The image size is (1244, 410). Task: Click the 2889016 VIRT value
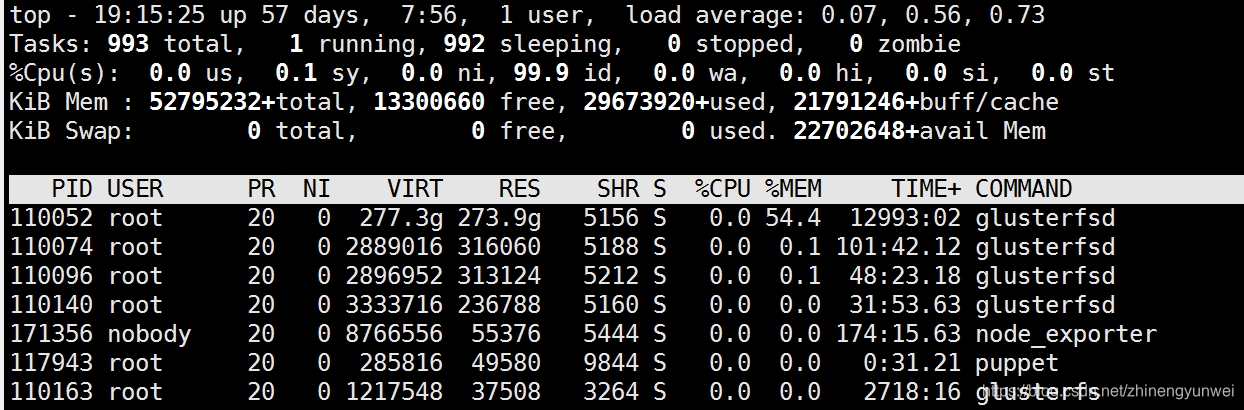pyautogui.click(x=394, y=247)
